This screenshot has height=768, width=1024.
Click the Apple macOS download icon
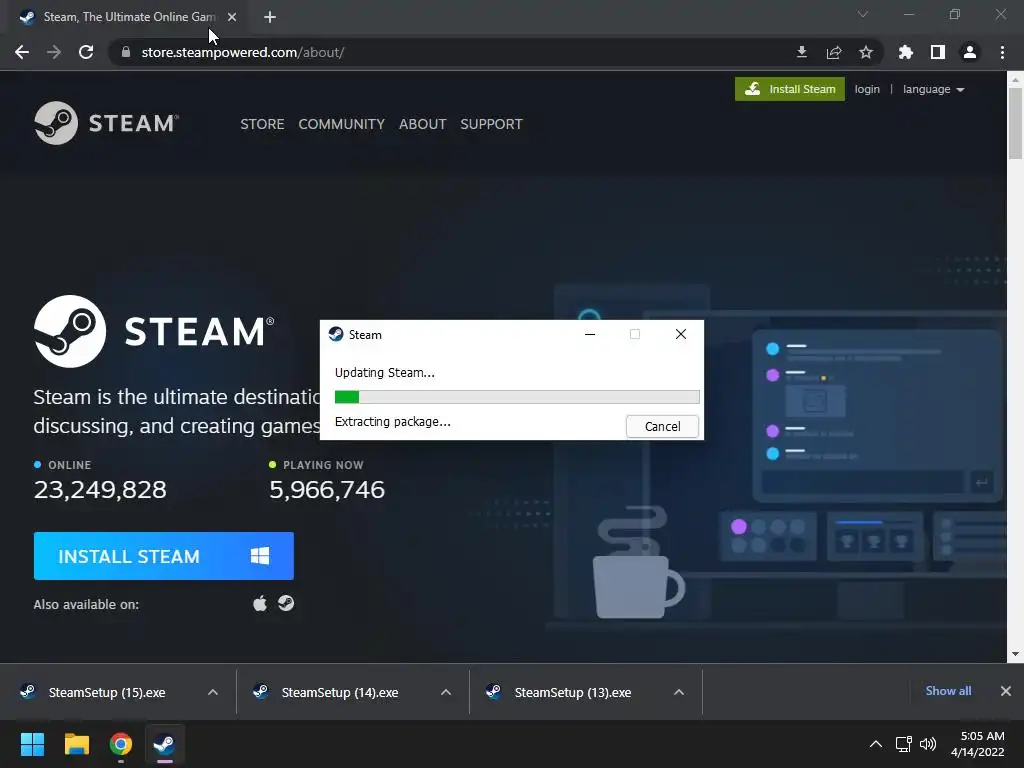(x=260, y=603)
